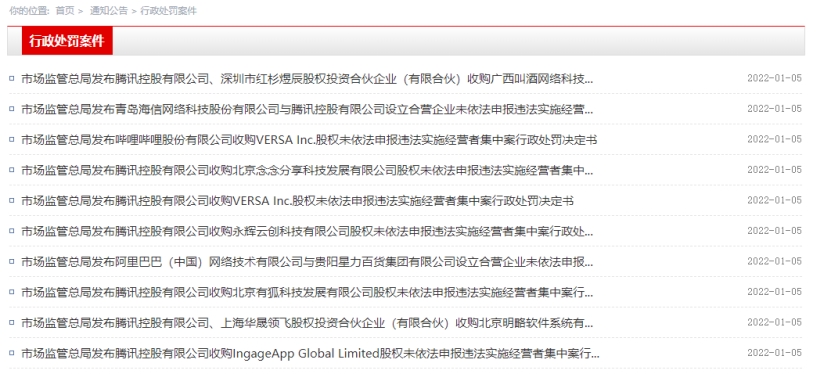Click bullet icon beside 永辉云创 notice
This screenshot has width=831, height=374.
coord(12,230)
